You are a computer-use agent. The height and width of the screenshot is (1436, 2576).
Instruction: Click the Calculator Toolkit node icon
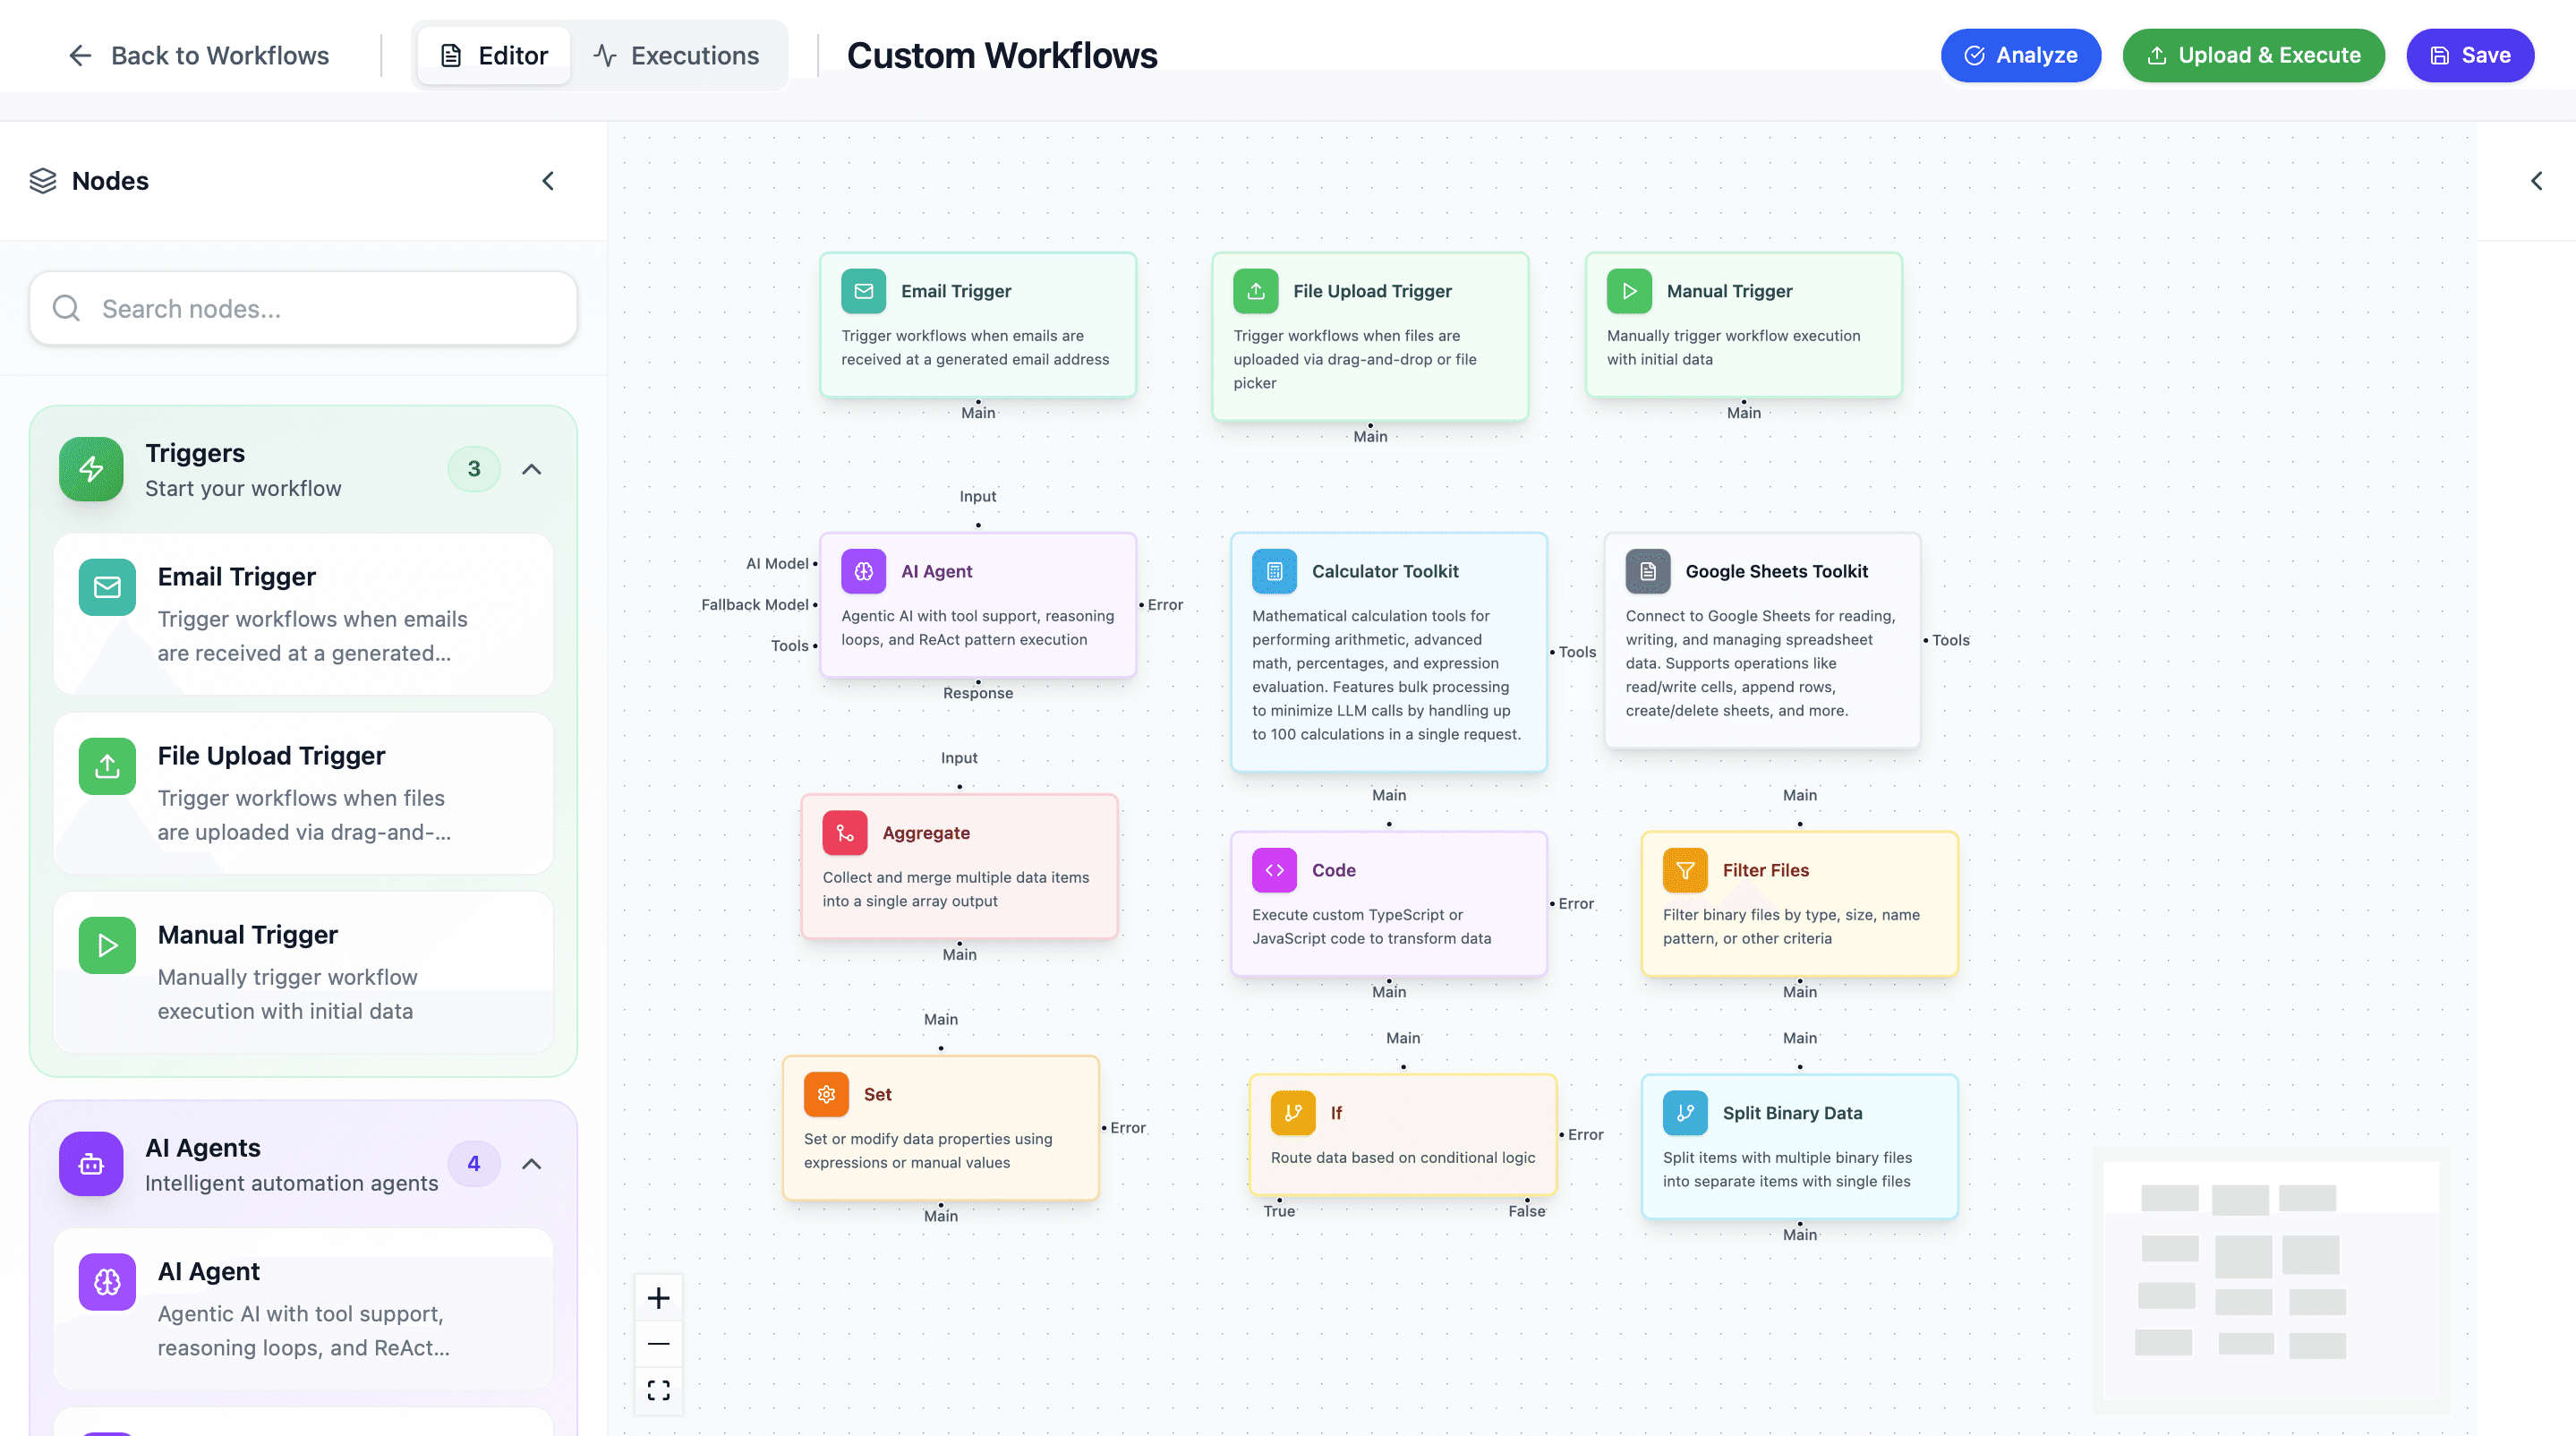tap(1274, 571)
